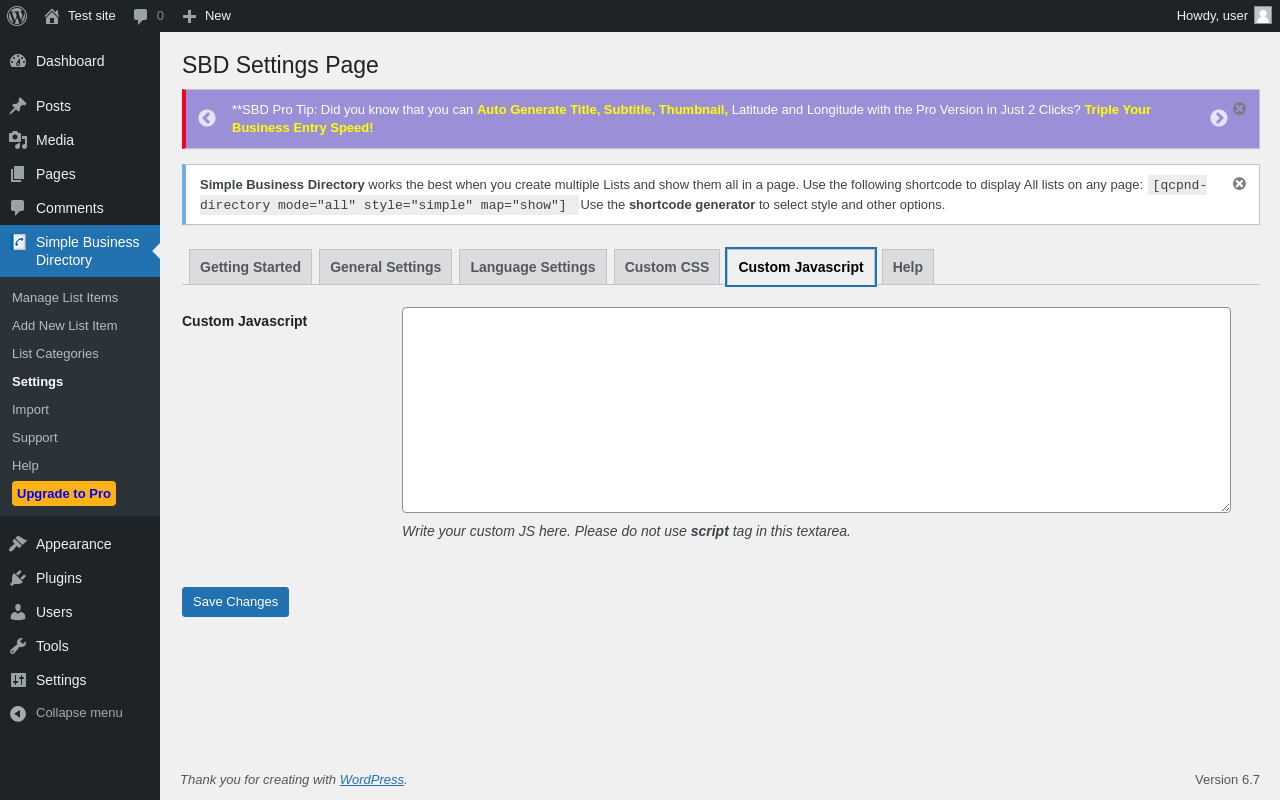The height and width of the screenshot is (800, 1280).
Task: Open the Users menu label
Action: pyautogui.click(x=54, y=612)
